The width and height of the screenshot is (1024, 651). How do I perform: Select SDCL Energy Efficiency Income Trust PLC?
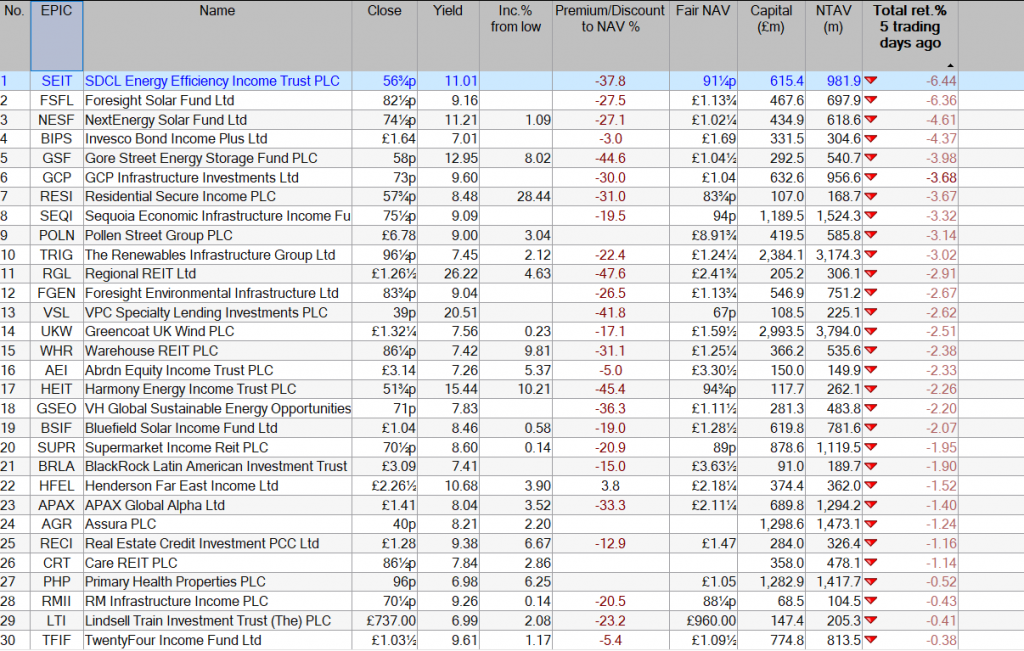[x=212, y=81]
